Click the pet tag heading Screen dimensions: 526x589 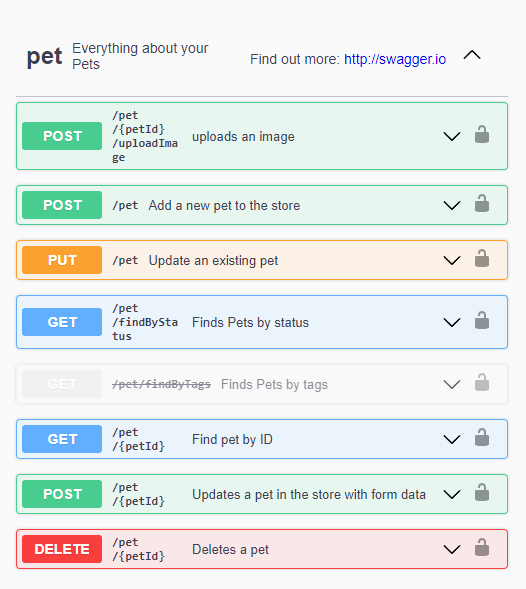[44, 57]
